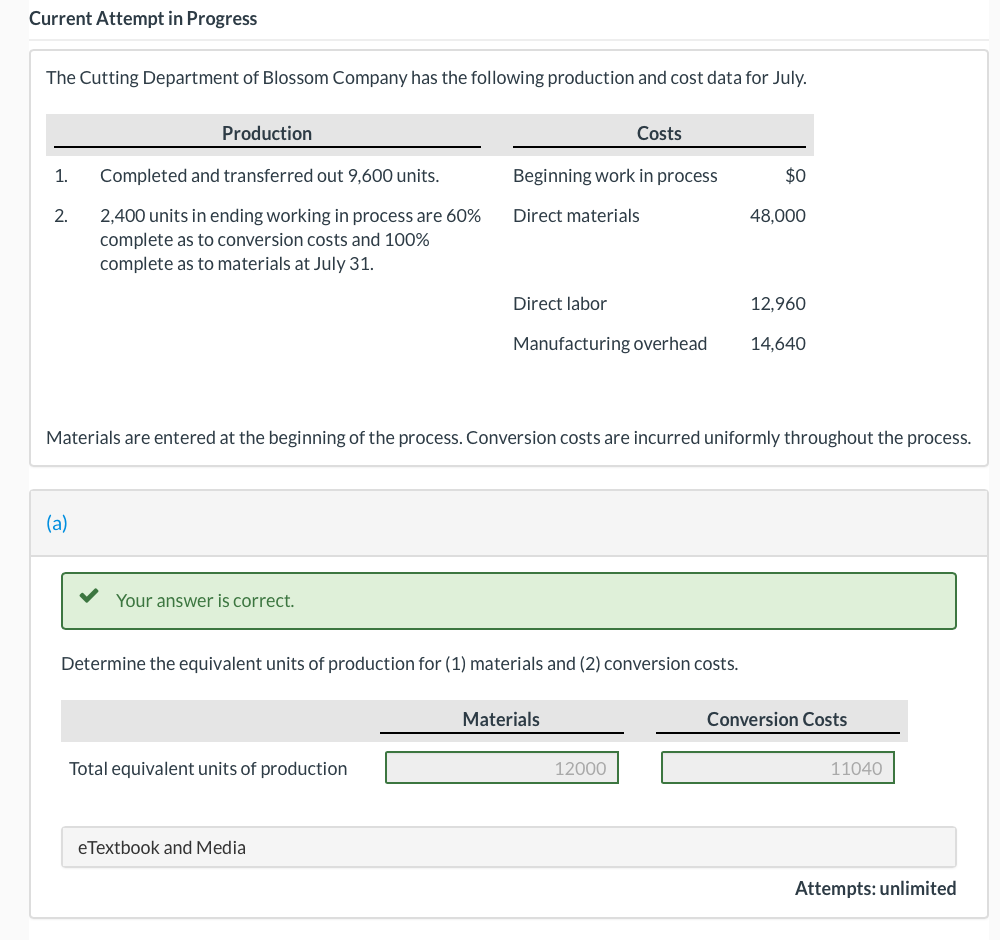Click the "Current Attempt in Progress" heading
The height and width of the screenshot is (940, 1000).
pos(143,19)
